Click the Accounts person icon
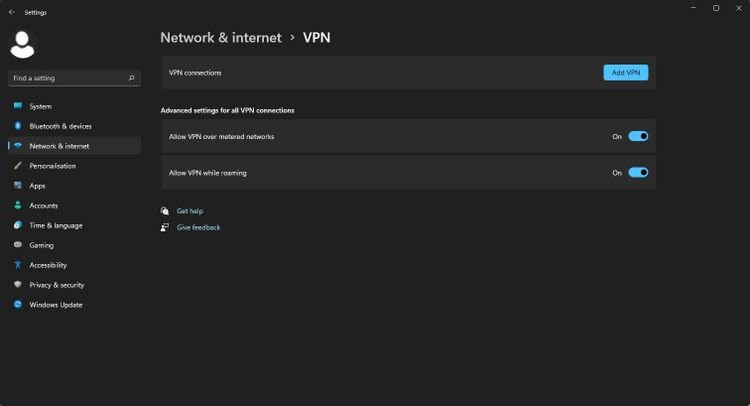This screenshot has height=406, width=750. pyautogui.click(x=18, y=205)
